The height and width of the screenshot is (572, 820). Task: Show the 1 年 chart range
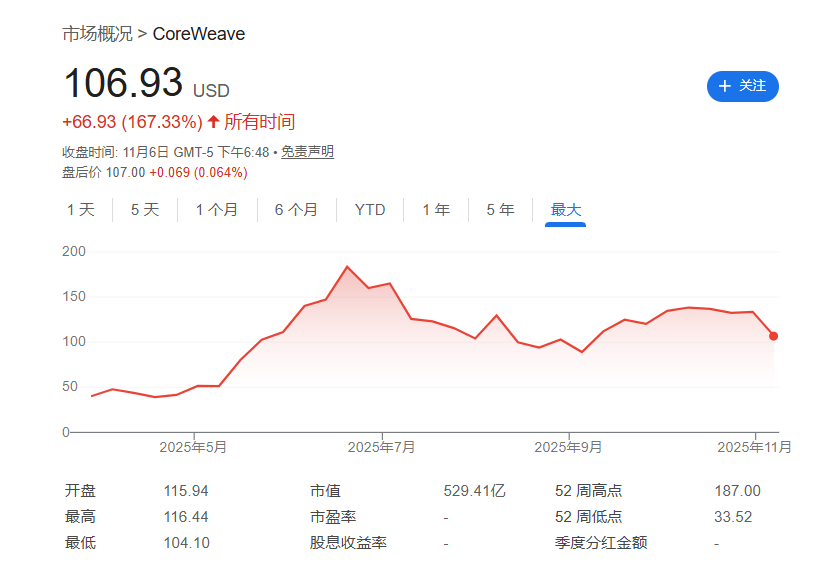click(436, 210)
